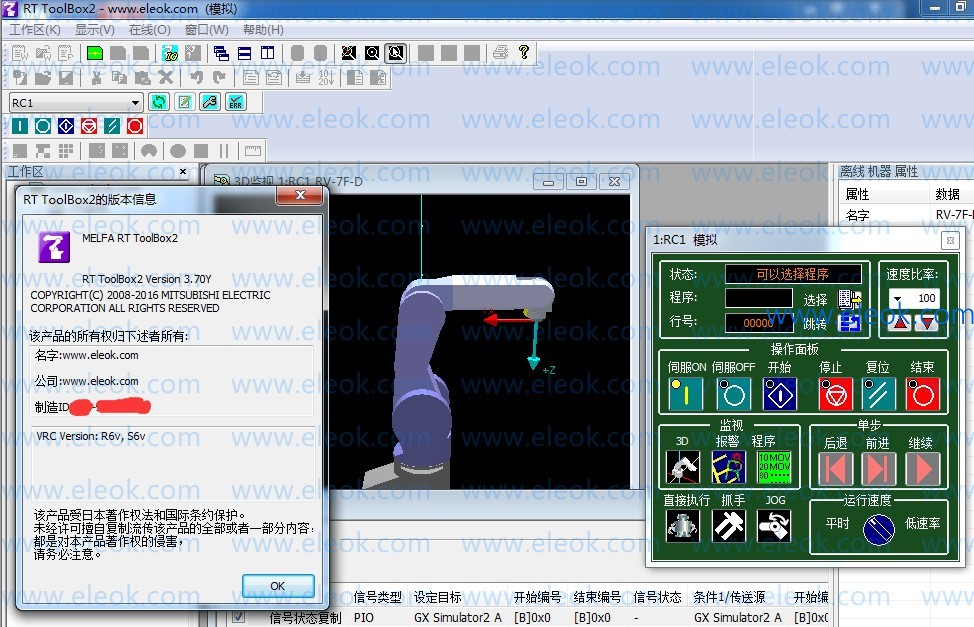Click the yellow question mark help icon

coord(524,52)
